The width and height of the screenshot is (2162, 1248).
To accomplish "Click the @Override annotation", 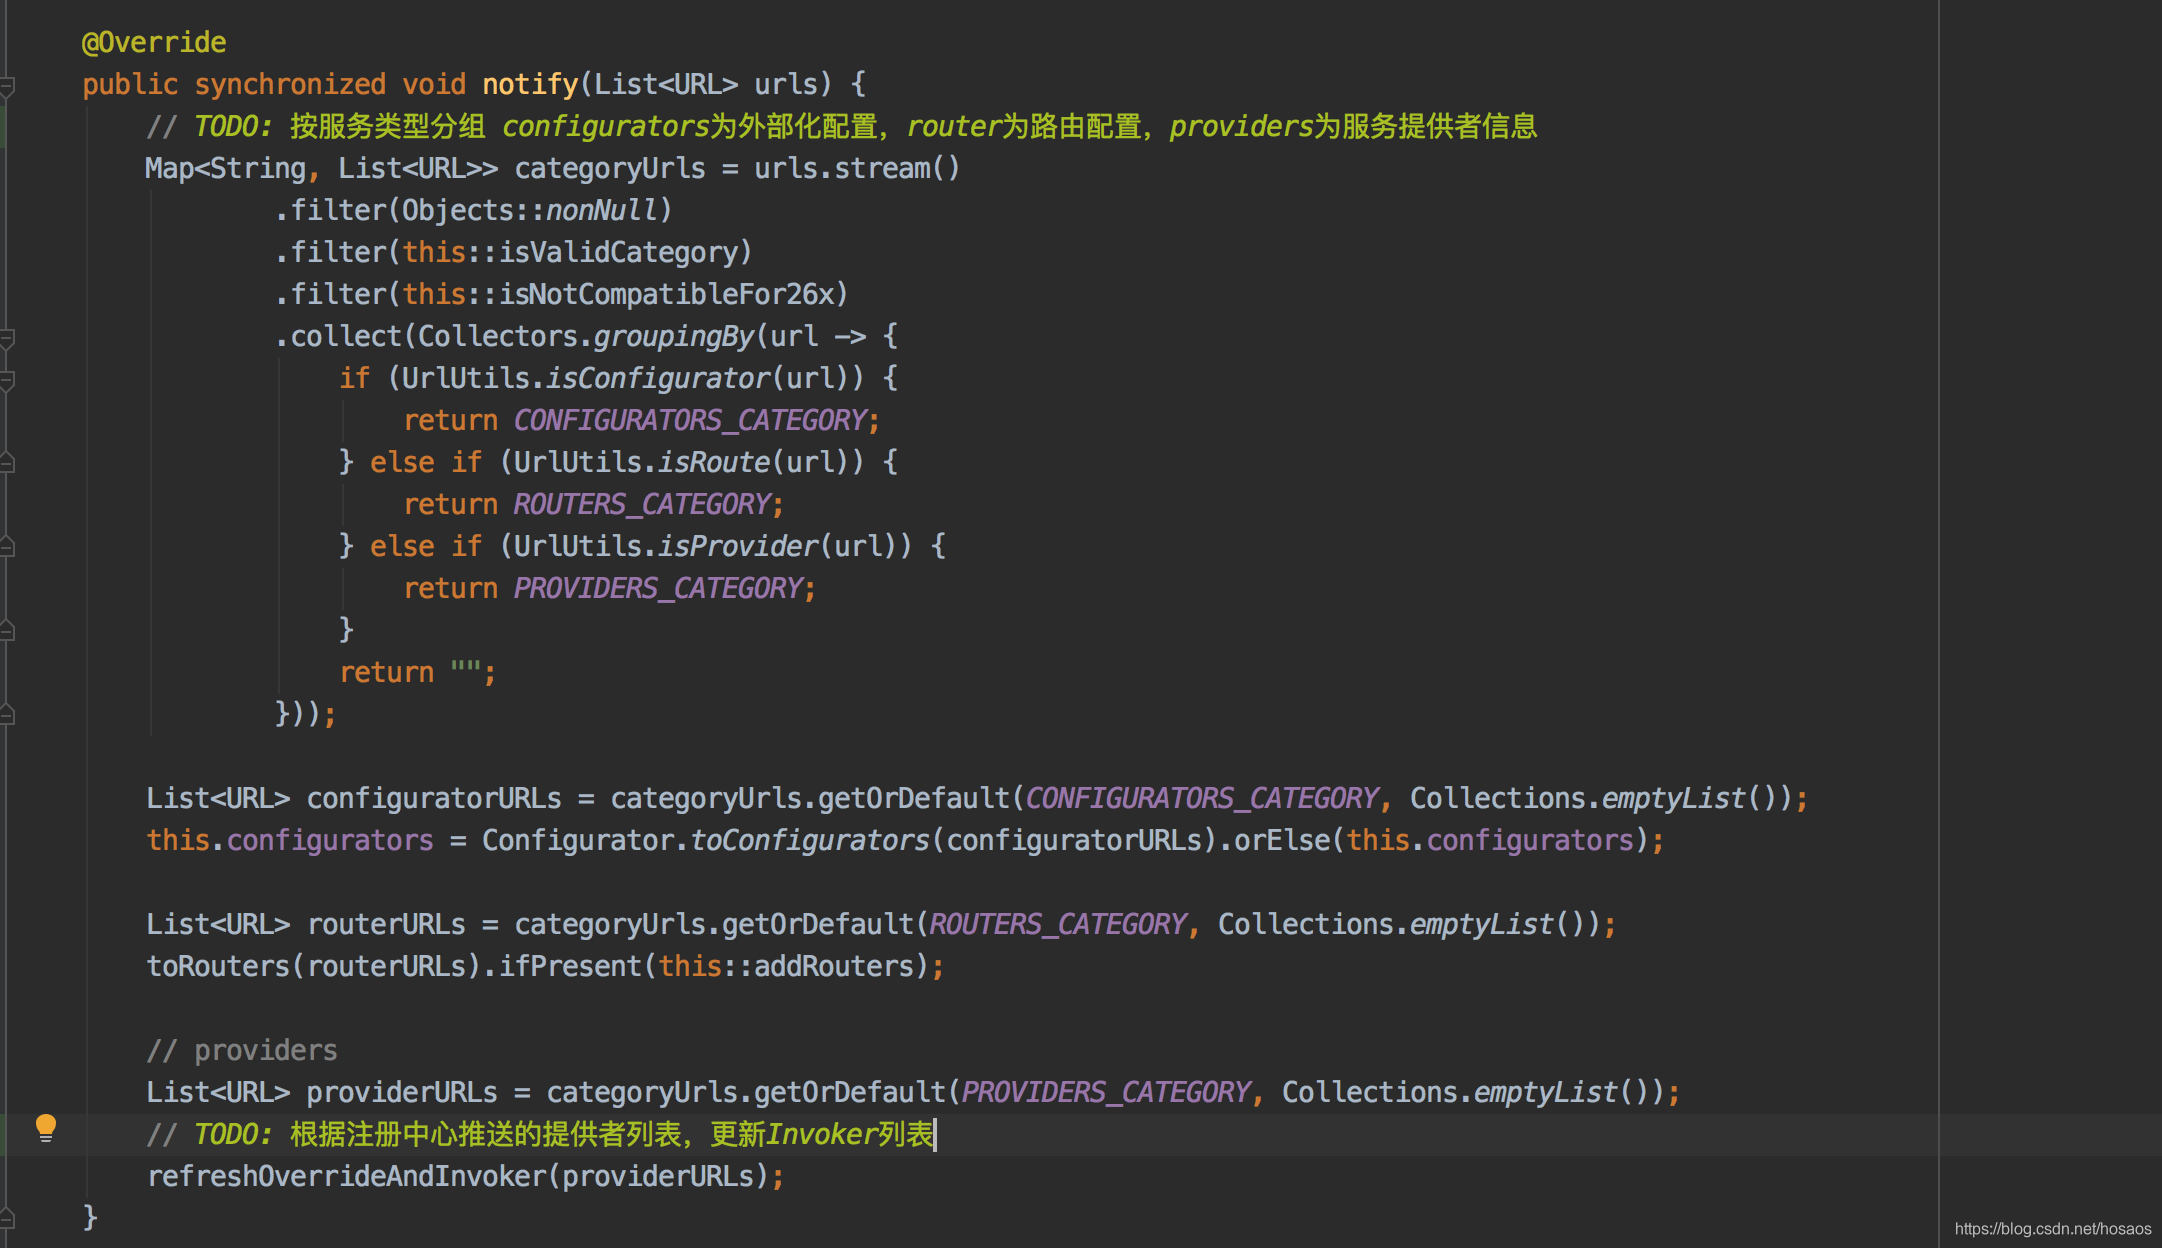I will coord(154,43).
